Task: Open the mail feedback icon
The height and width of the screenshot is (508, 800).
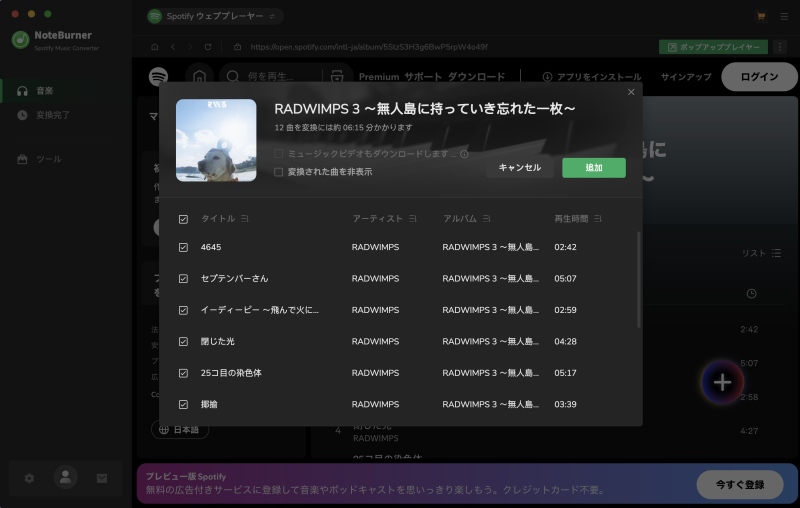Action: 102,478
